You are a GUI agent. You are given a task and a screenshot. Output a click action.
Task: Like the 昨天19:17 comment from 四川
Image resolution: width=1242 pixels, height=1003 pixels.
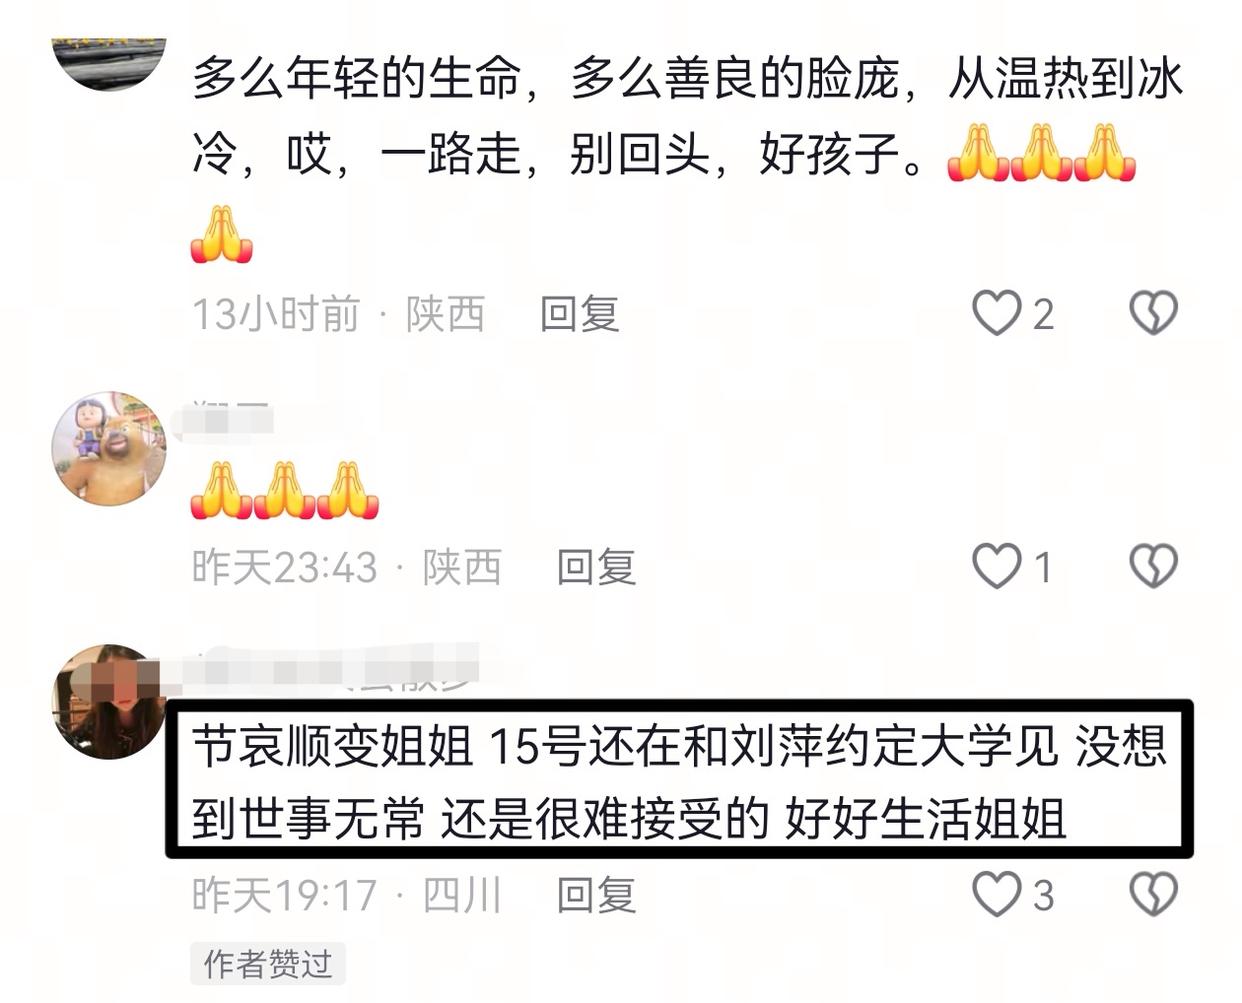997,894
